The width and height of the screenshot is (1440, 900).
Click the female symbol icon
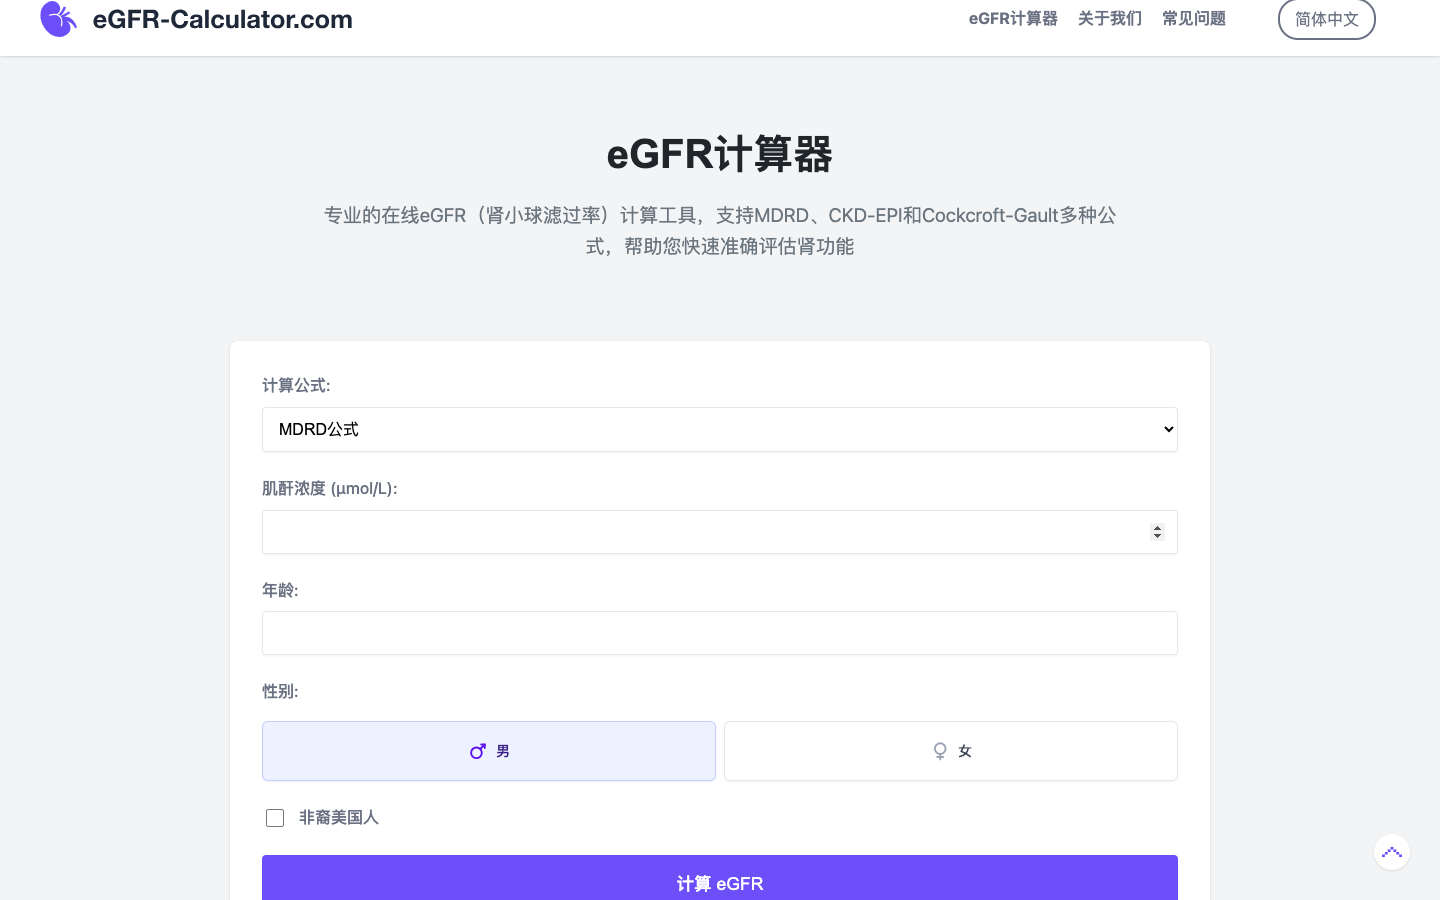pos(940,751)
